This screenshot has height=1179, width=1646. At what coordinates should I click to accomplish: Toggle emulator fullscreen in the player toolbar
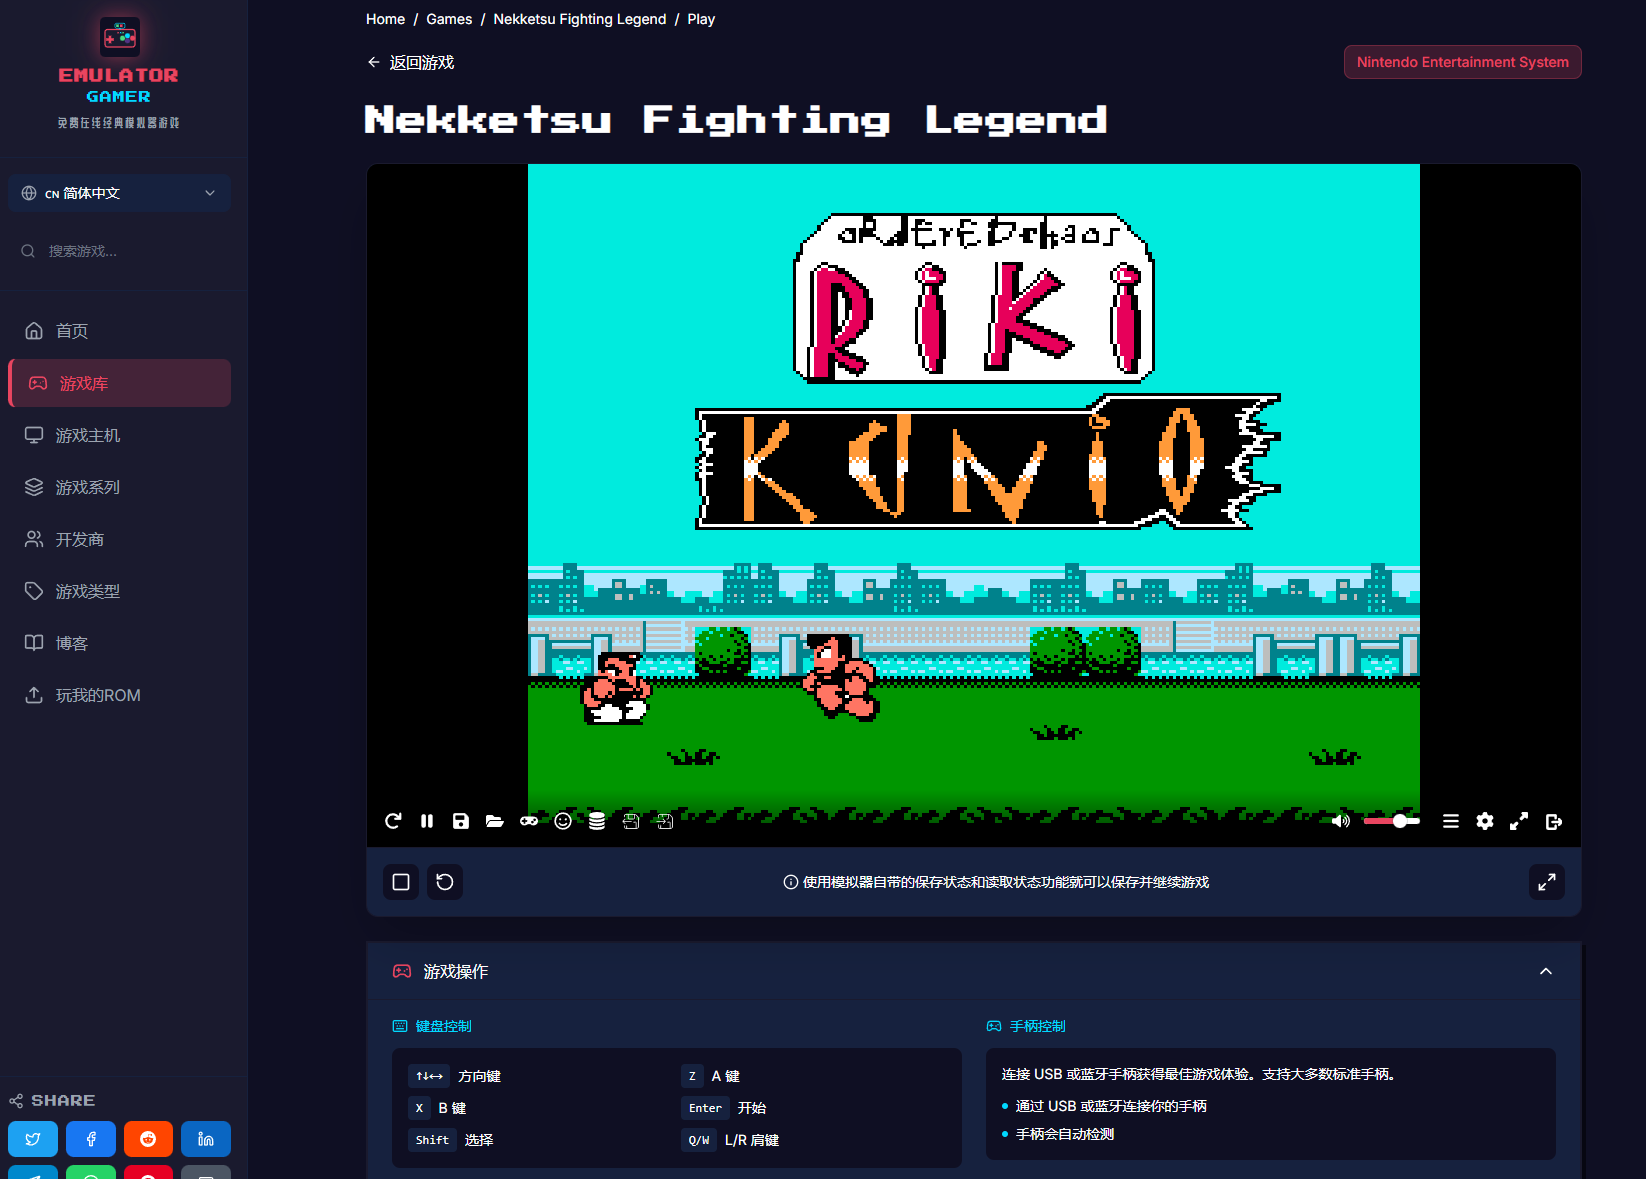click(1519, 821)
